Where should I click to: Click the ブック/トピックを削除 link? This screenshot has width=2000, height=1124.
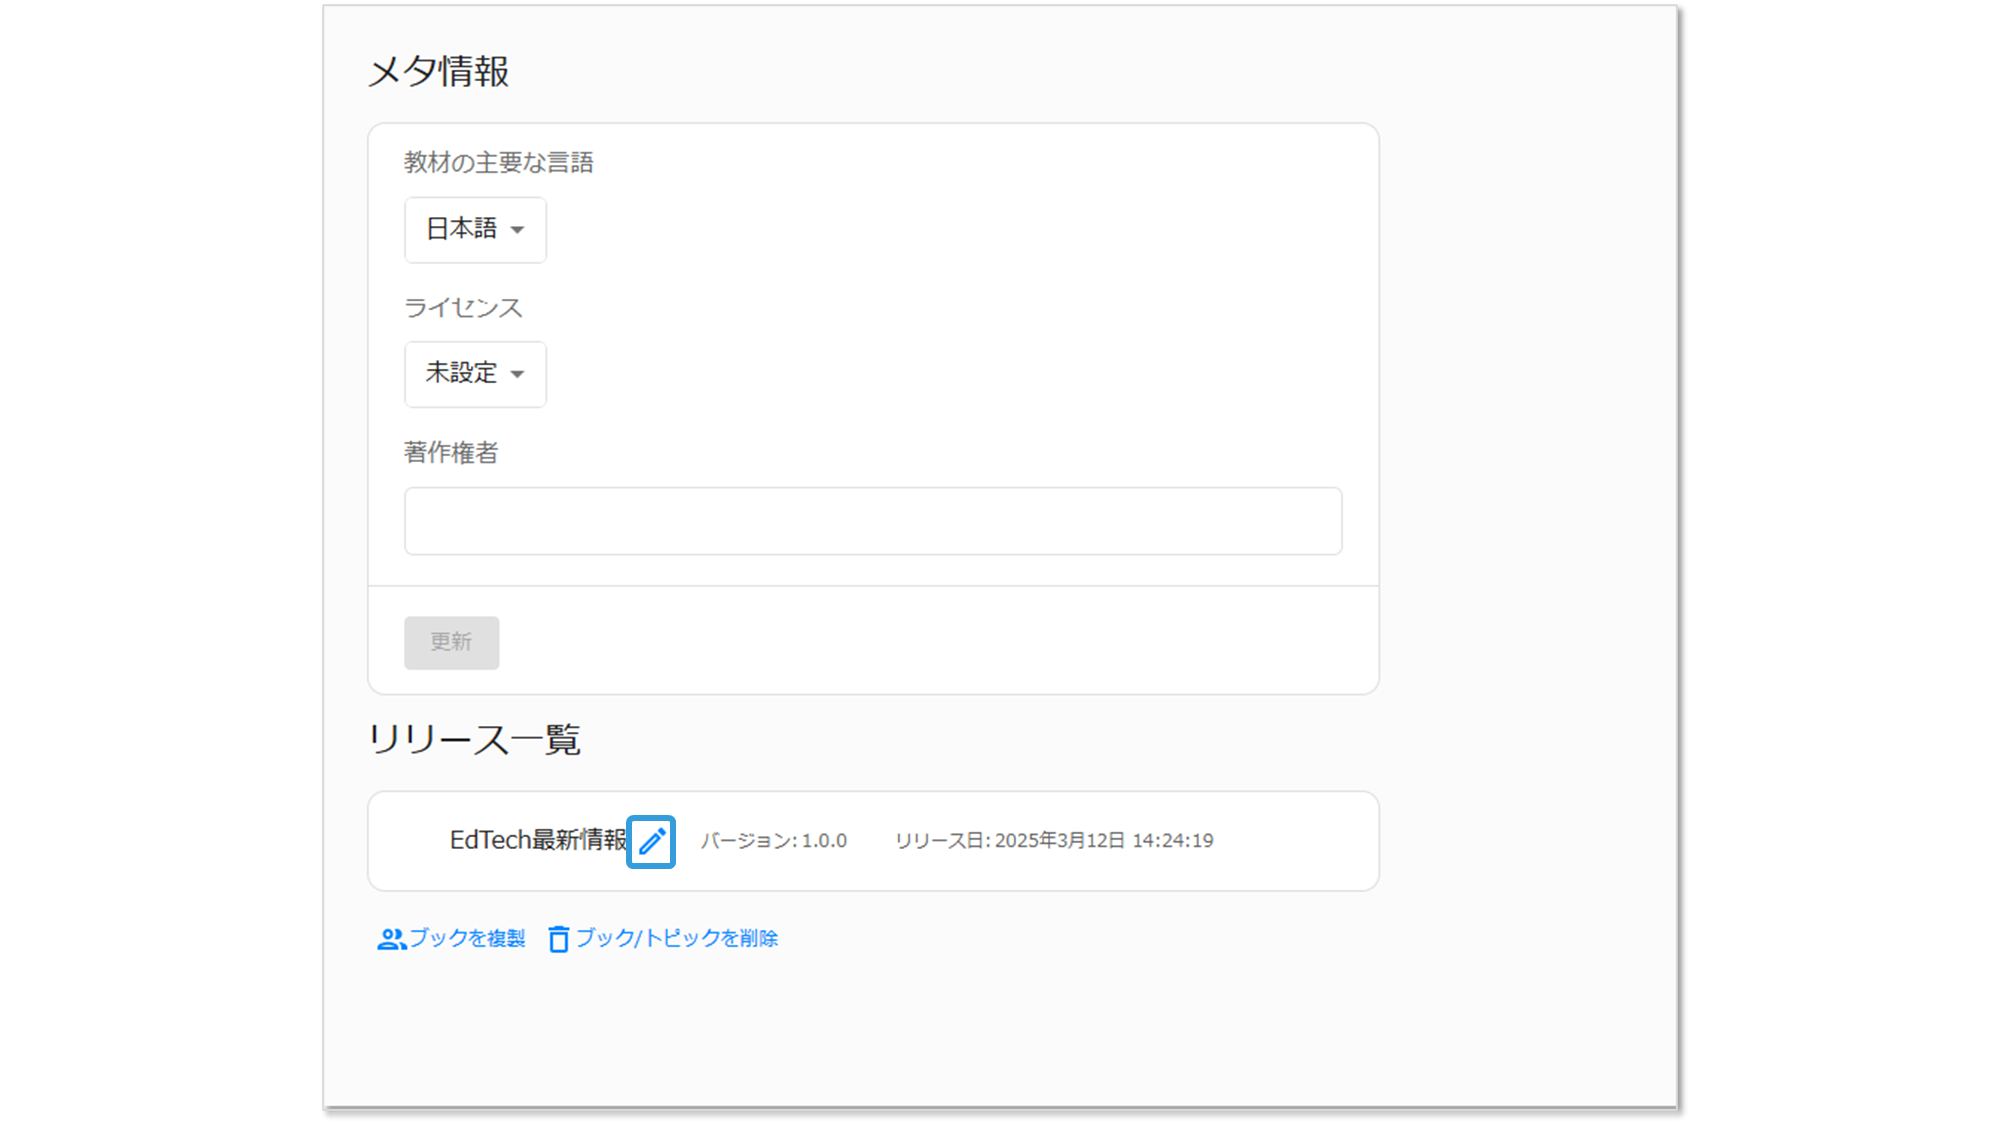pyautogui.click(x=676, y=938)
